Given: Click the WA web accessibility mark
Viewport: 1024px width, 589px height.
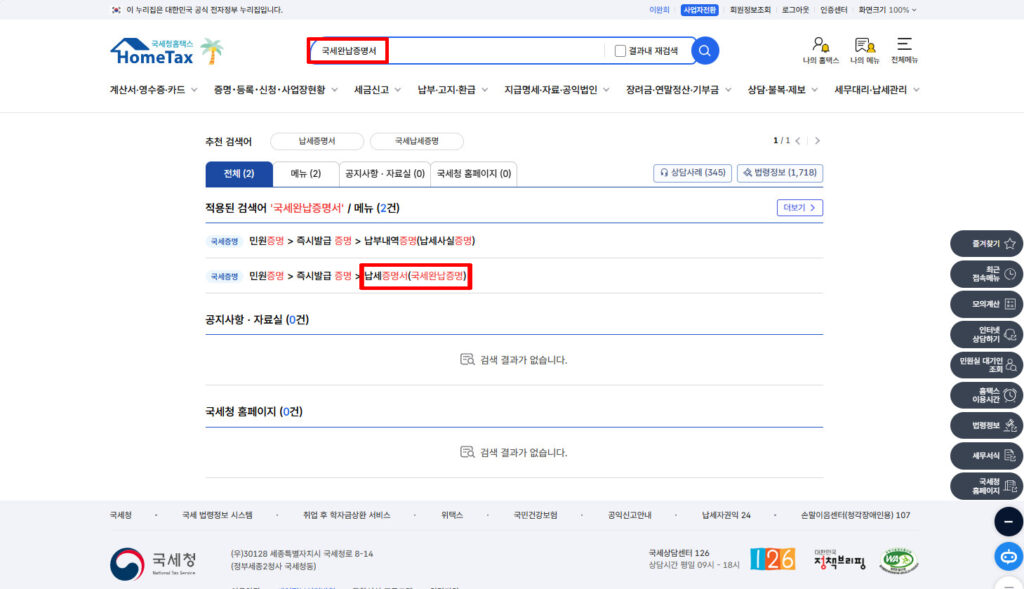Looking at the screenshot, I should tap(898, 560).
